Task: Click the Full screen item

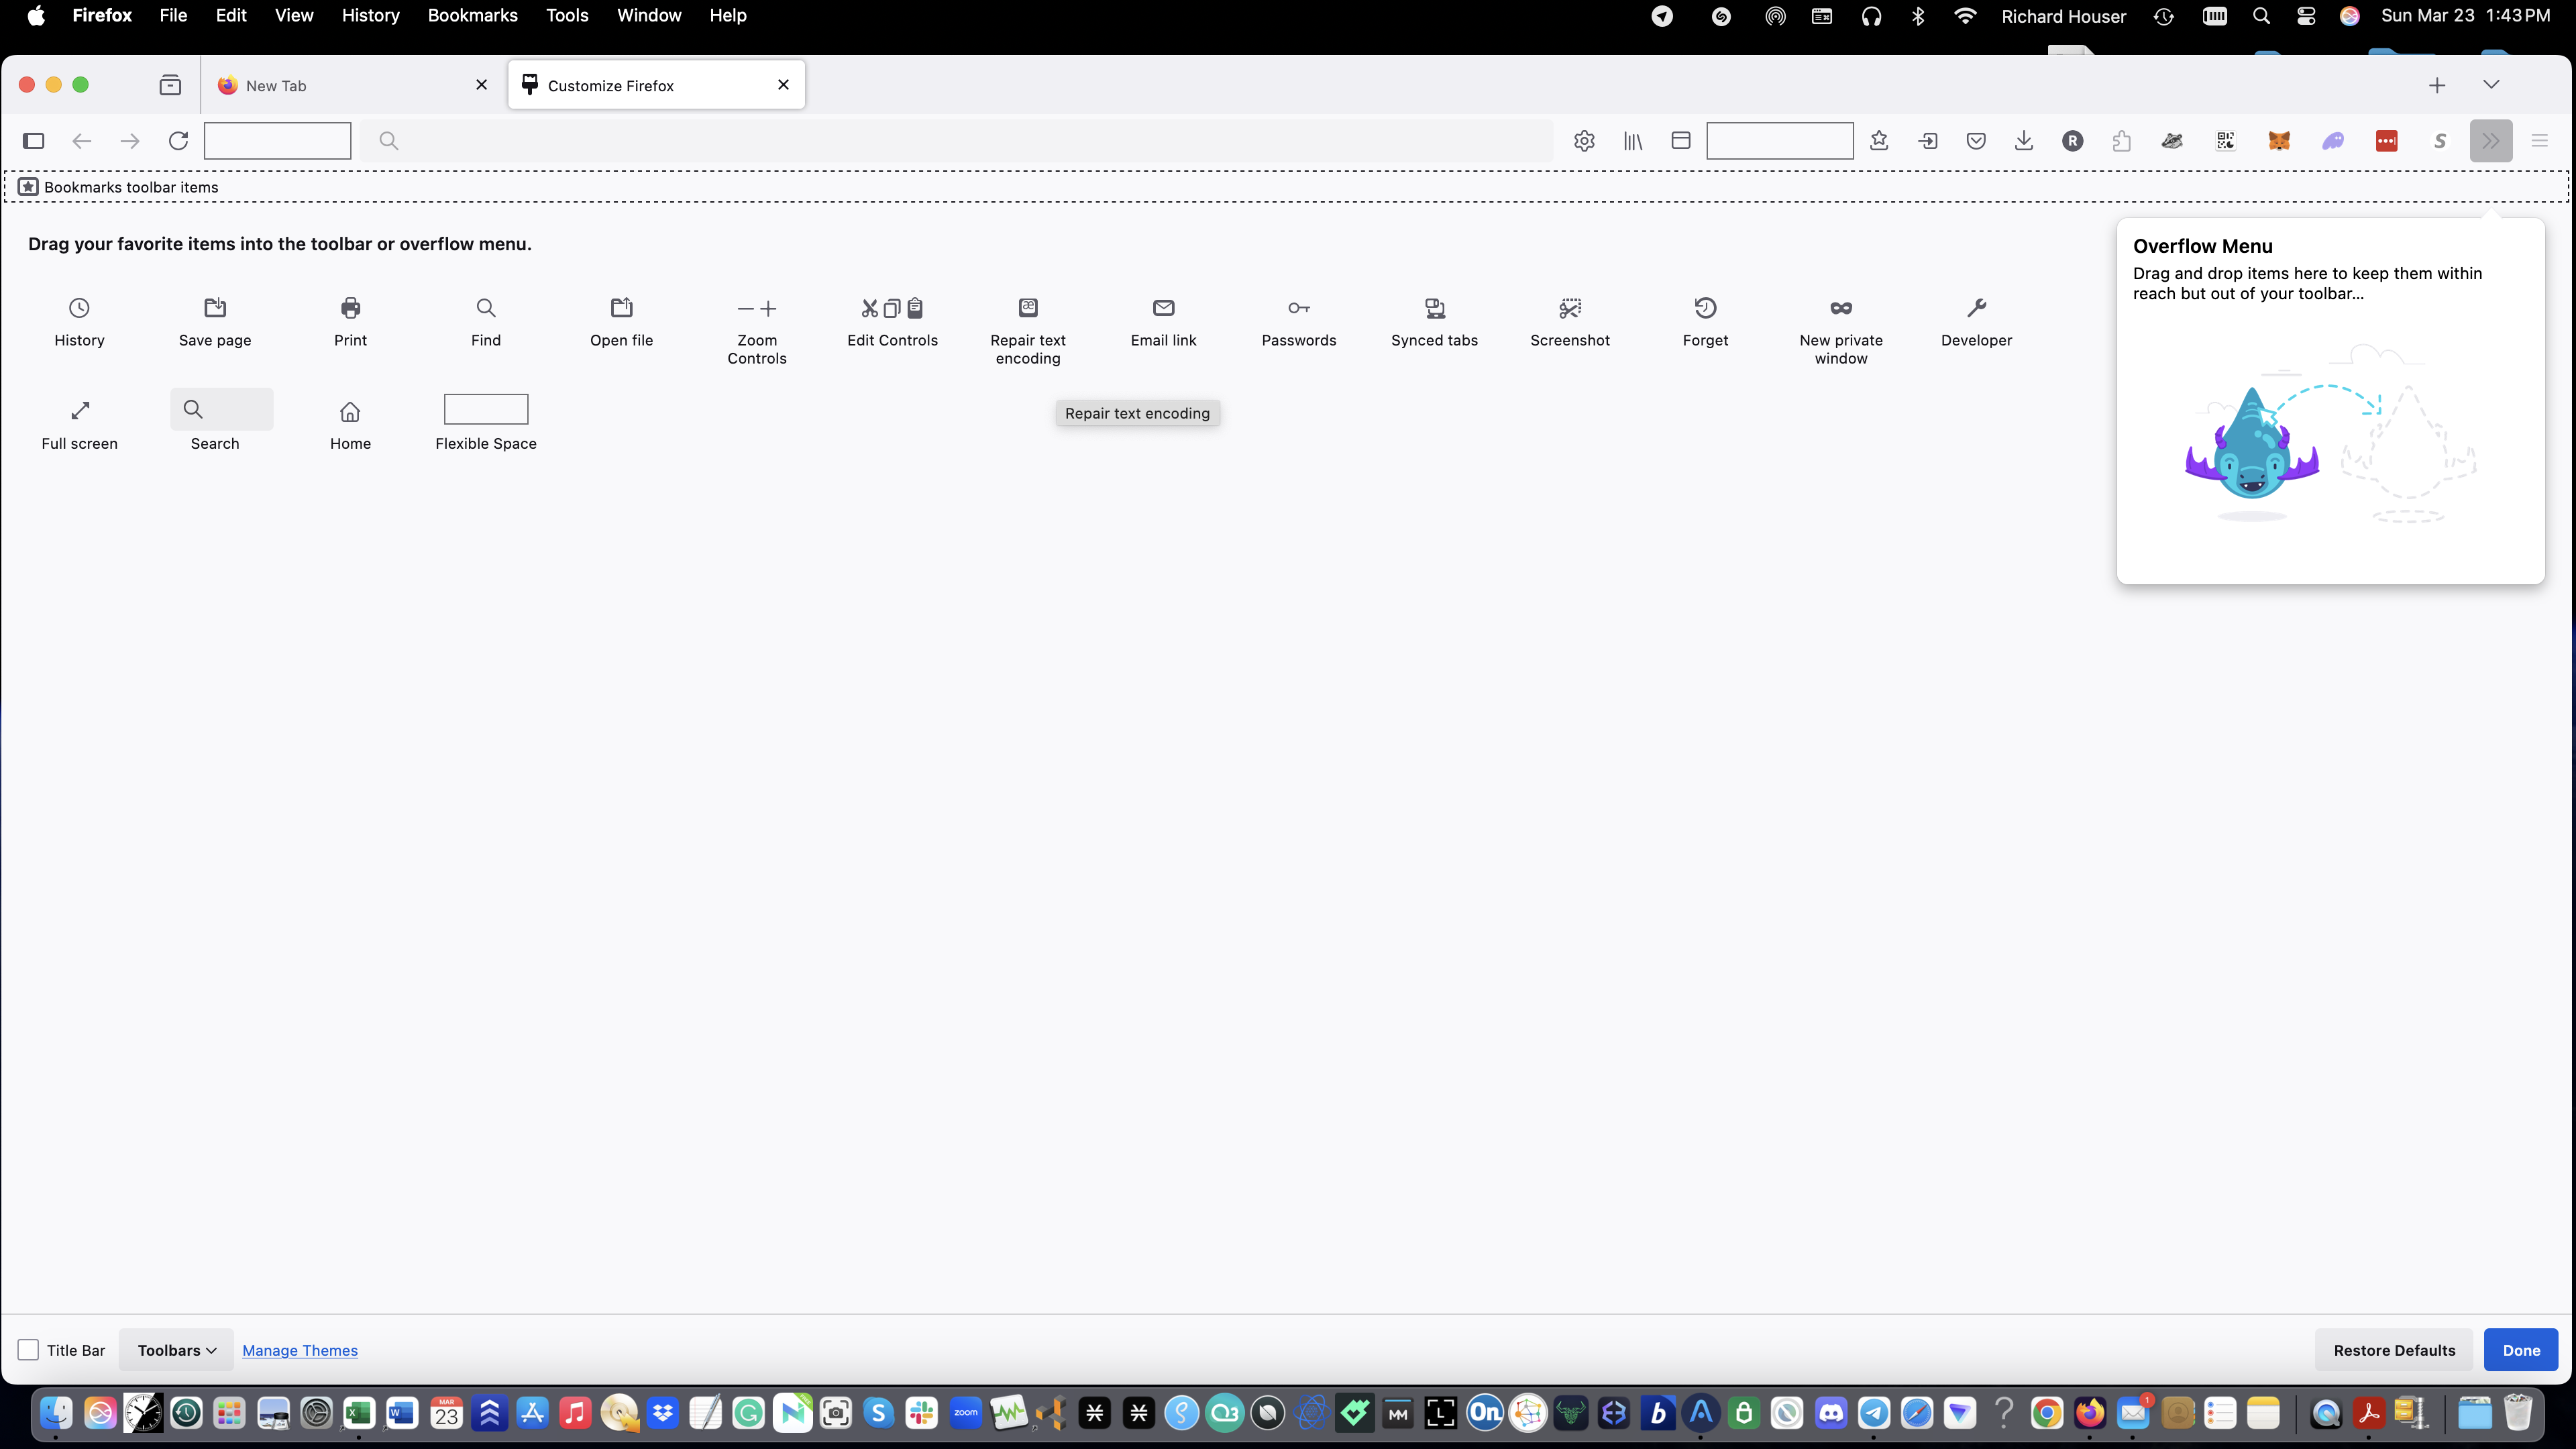Action: click(x=79, y=425)
